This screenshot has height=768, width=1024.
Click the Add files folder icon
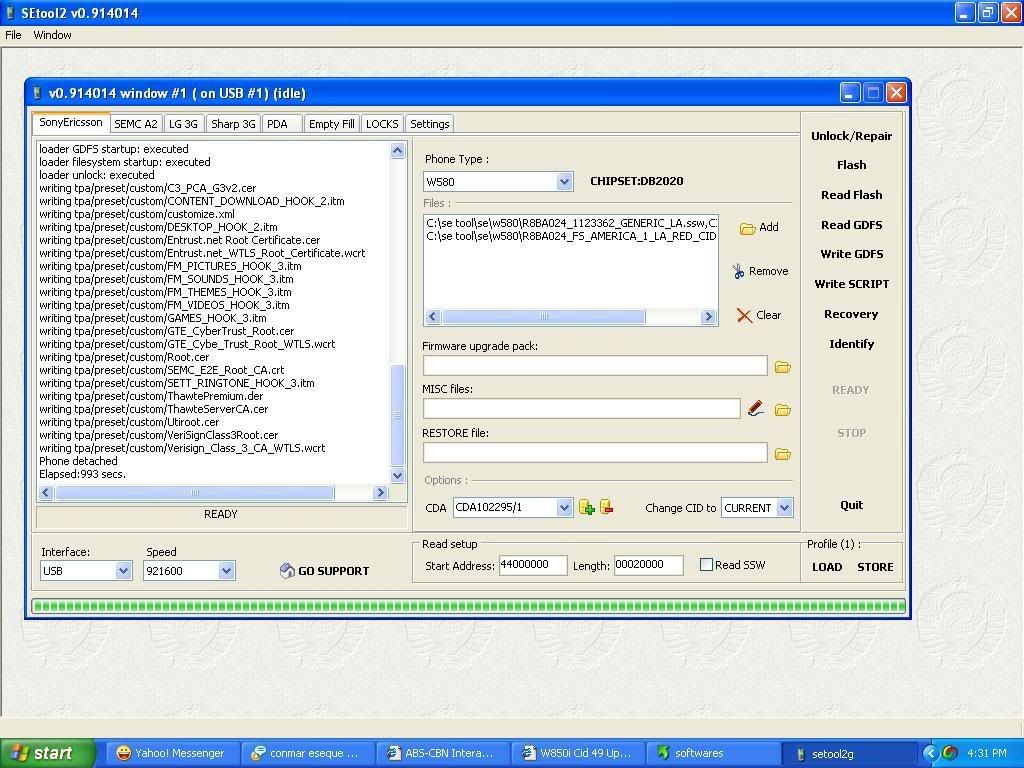click(747, 228)
